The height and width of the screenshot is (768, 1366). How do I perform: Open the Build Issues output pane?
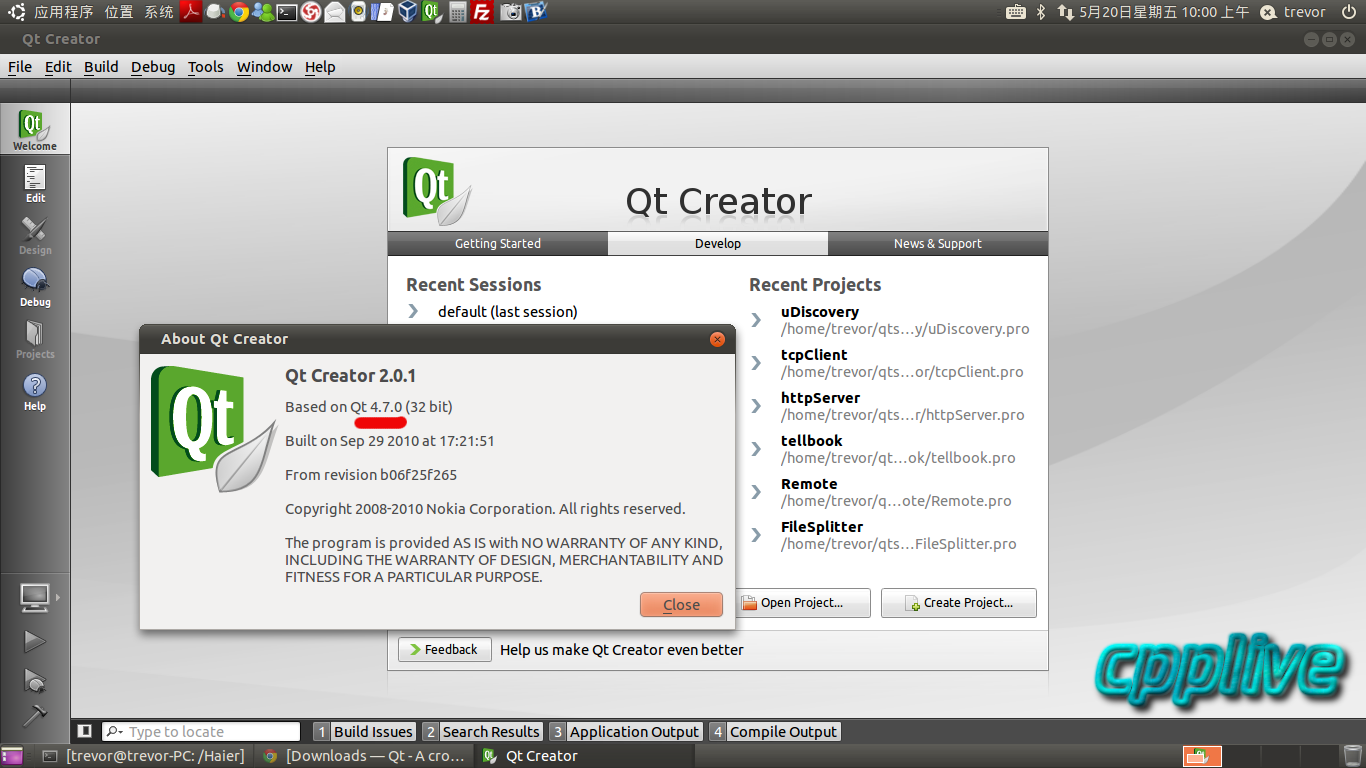365,732
